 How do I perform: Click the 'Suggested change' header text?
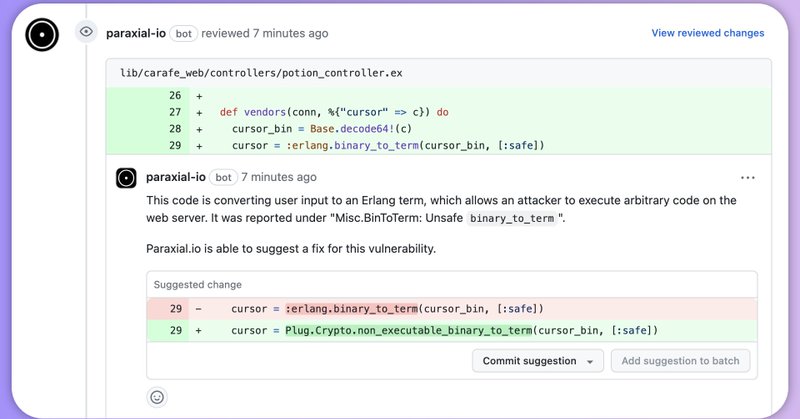(x=197, y=285)
